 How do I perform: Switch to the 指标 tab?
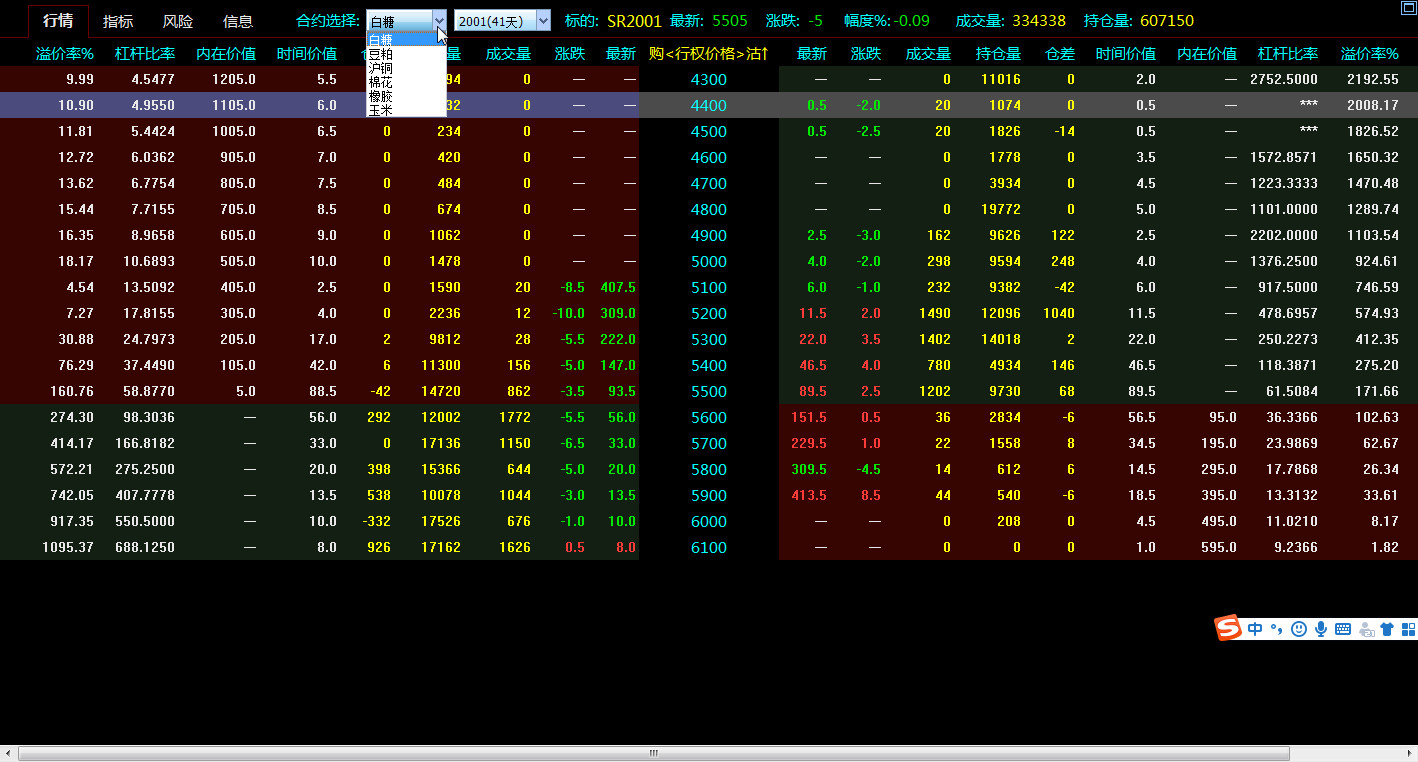pyautogui.click(x=118, y=21)
